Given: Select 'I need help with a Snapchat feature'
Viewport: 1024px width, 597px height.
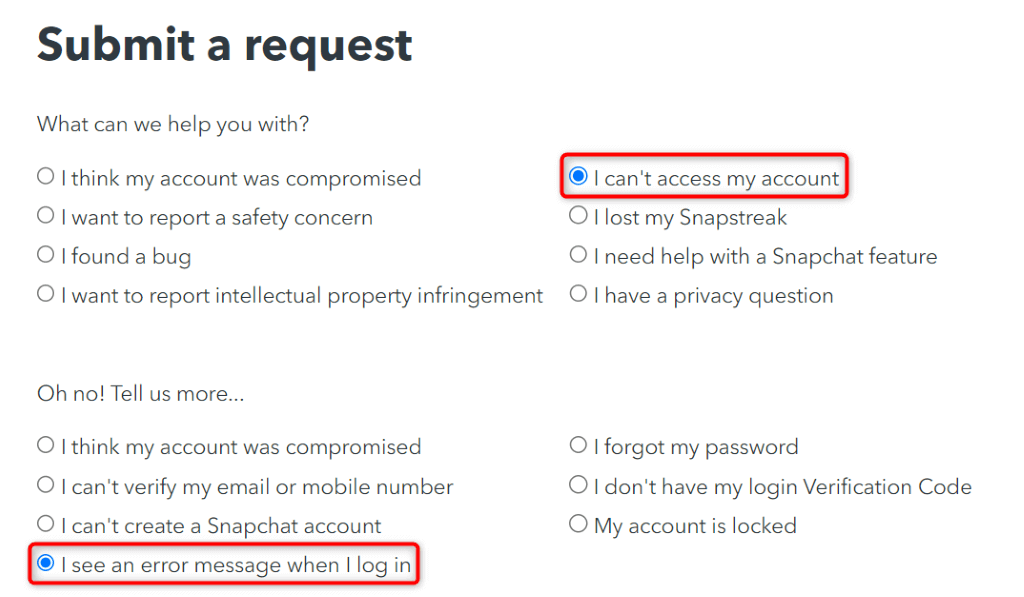Looking at the screenshot, I should click(578, 255).
